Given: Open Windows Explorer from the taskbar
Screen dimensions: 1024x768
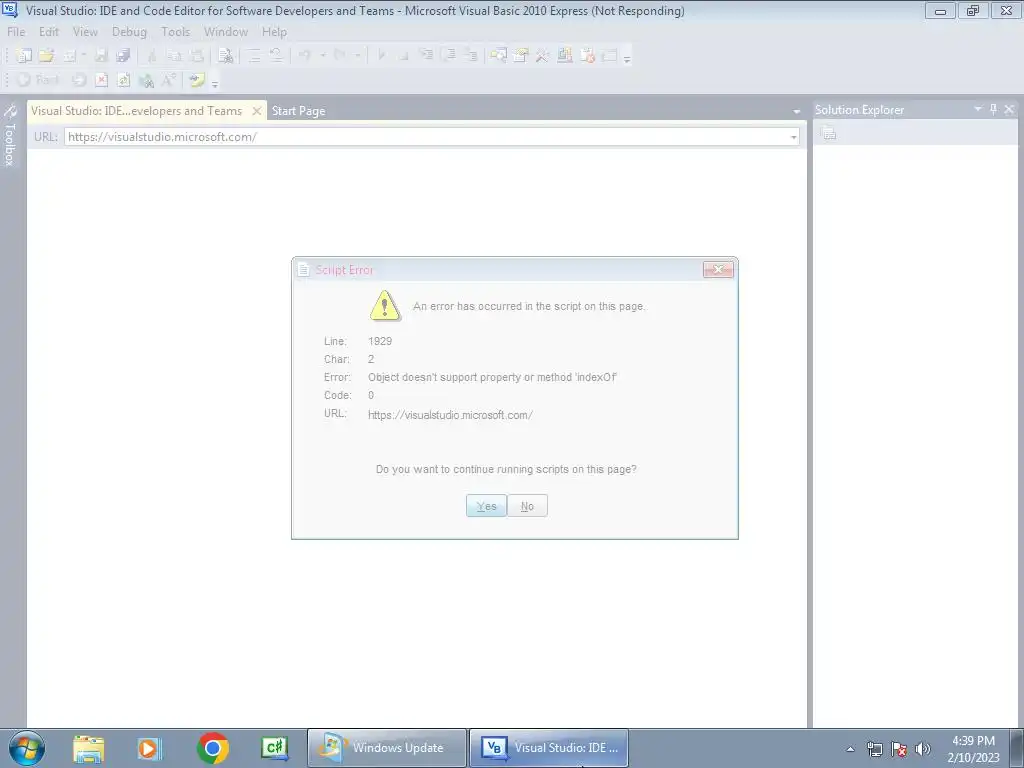Looking at the screenshot, I should (88, 748).
